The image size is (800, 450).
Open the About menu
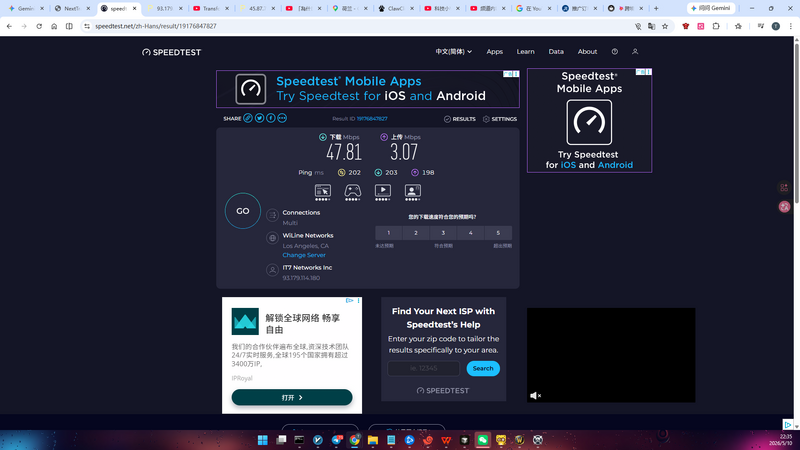coord(587,52)
